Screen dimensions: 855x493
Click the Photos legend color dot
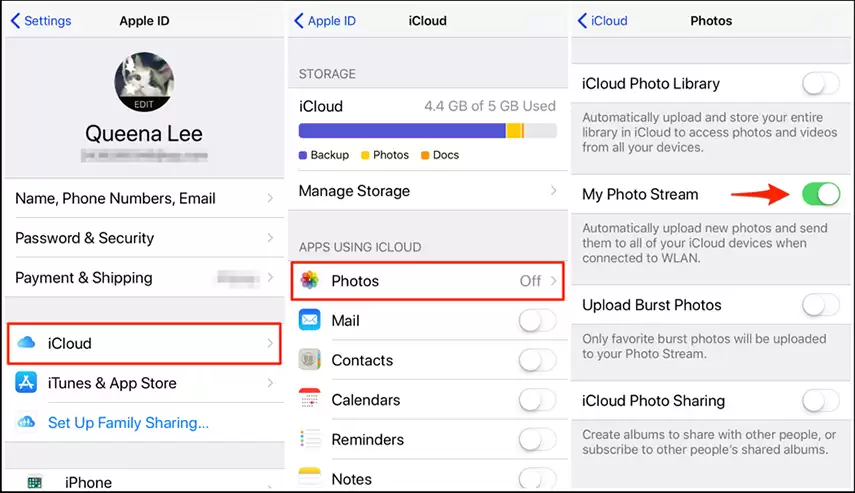[365, 155]
